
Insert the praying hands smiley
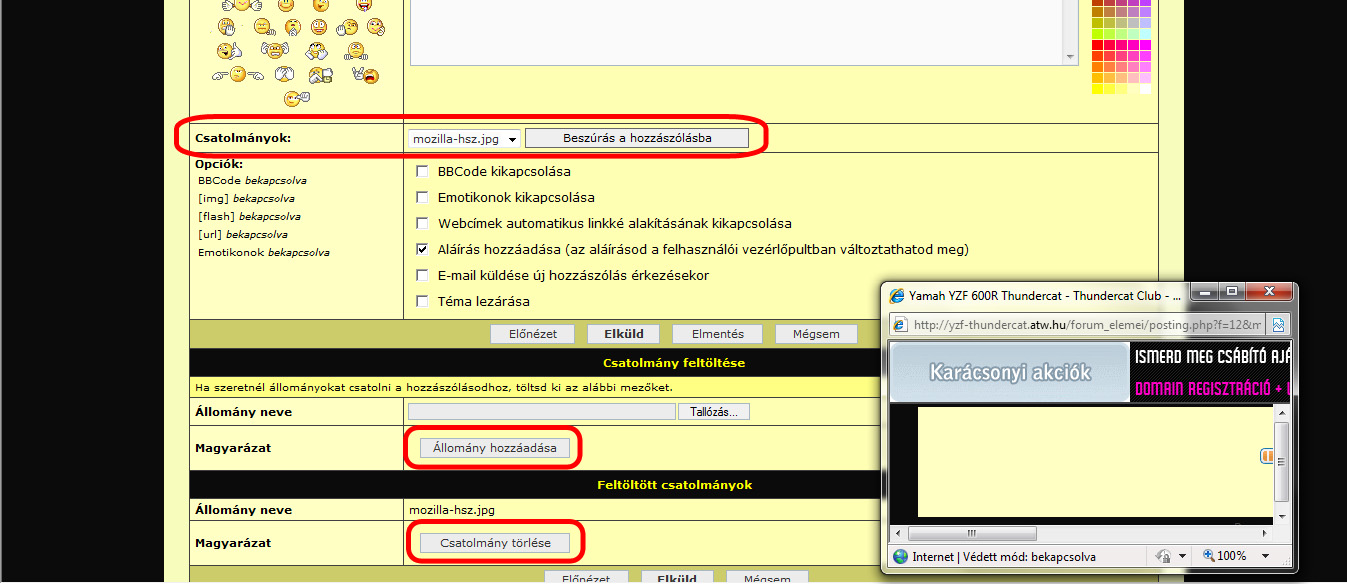(x=293, y=27)
